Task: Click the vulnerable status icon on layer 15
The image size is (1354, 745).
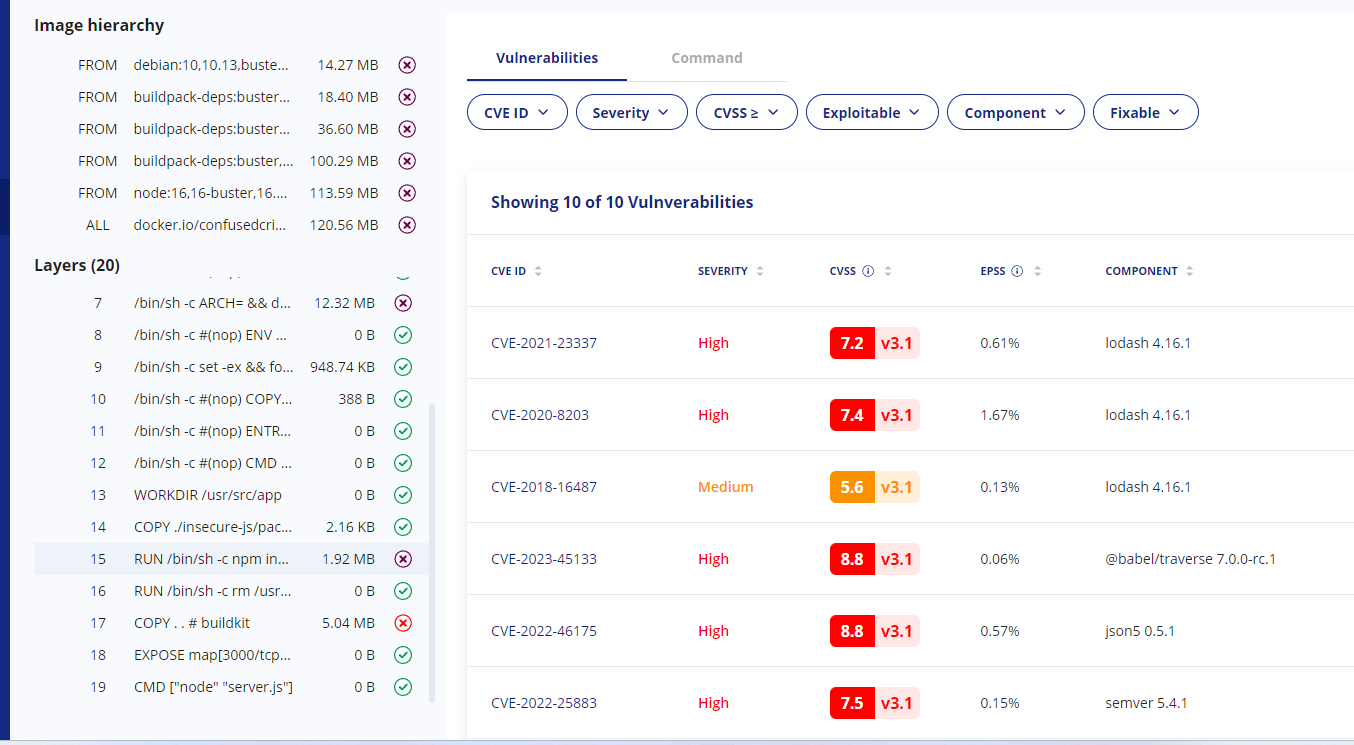Action: pyautogui.click(x=403, y=559)
